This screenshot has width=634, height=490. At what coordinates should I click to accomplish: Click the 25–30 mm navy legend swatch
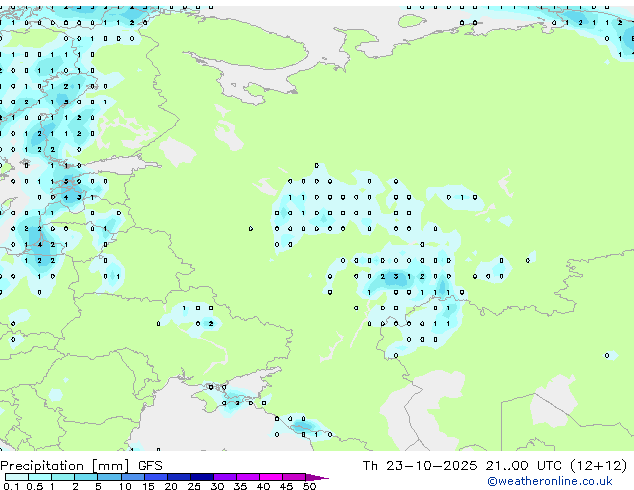tap(201, 477)
